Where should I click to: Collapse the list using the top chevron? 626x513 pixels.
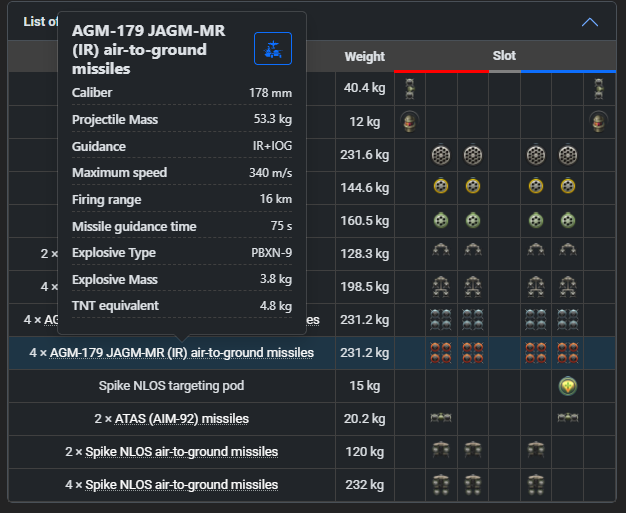tap(590, 22)
